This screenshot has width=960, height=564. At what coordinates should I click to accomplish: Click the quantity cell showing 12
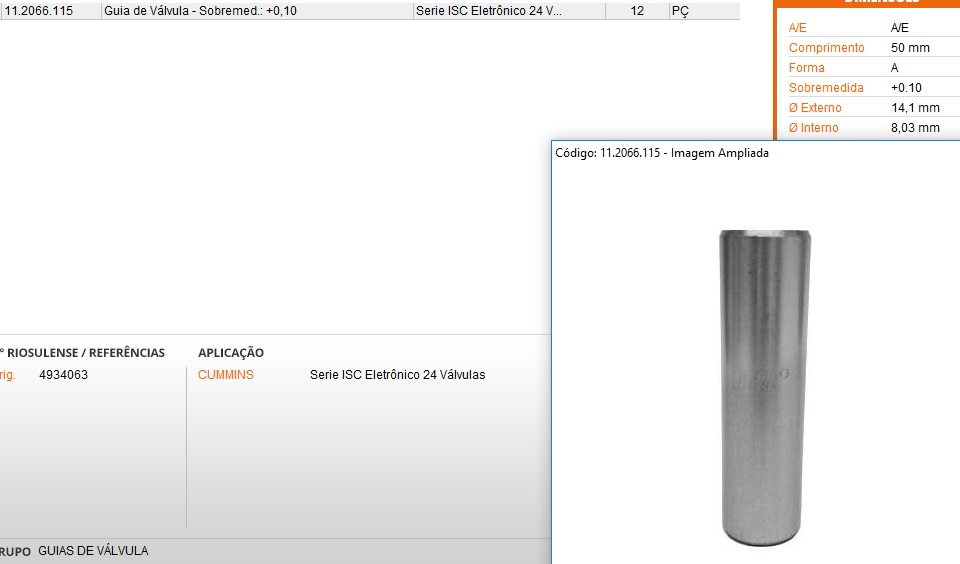[x=637, y=11]
